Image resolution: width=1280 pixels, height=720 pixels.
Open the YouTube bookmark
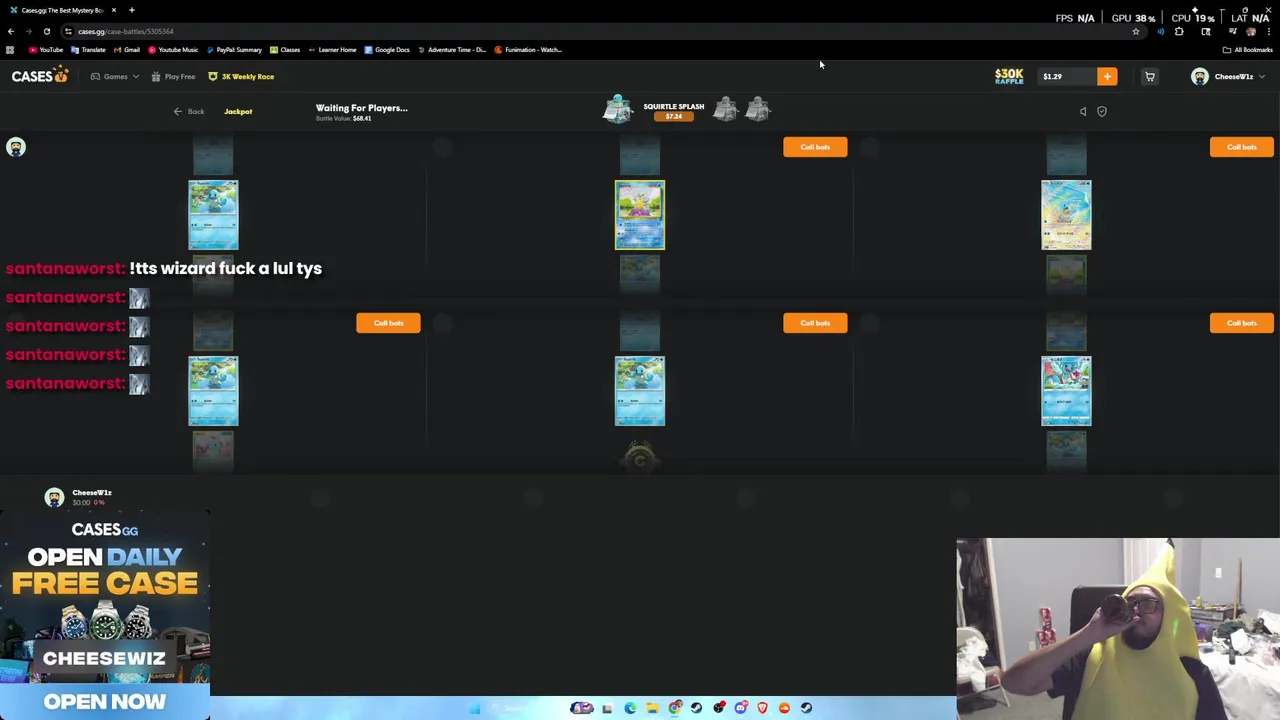coord(46,50)
